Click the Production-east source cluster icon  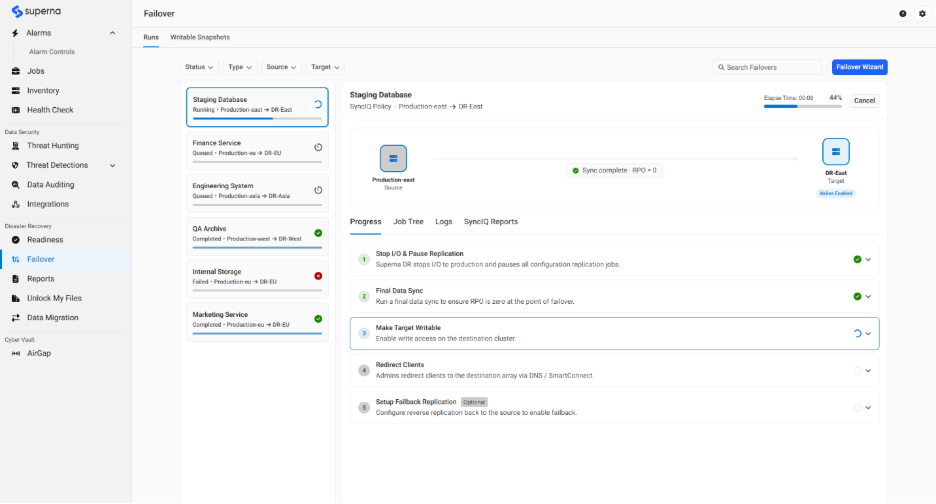pos(393,158)
